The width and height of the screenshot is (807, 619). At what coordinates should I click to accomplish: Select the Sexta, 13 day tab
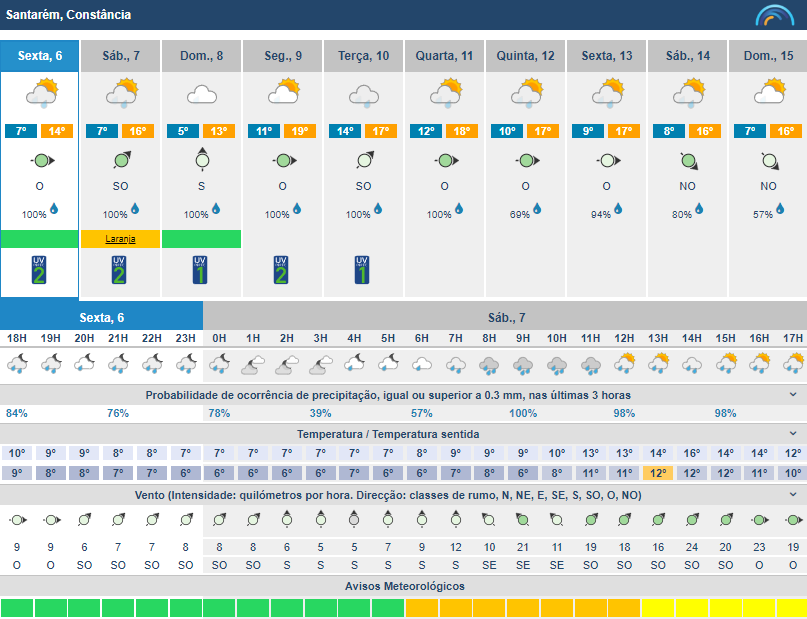pos(607,56)
